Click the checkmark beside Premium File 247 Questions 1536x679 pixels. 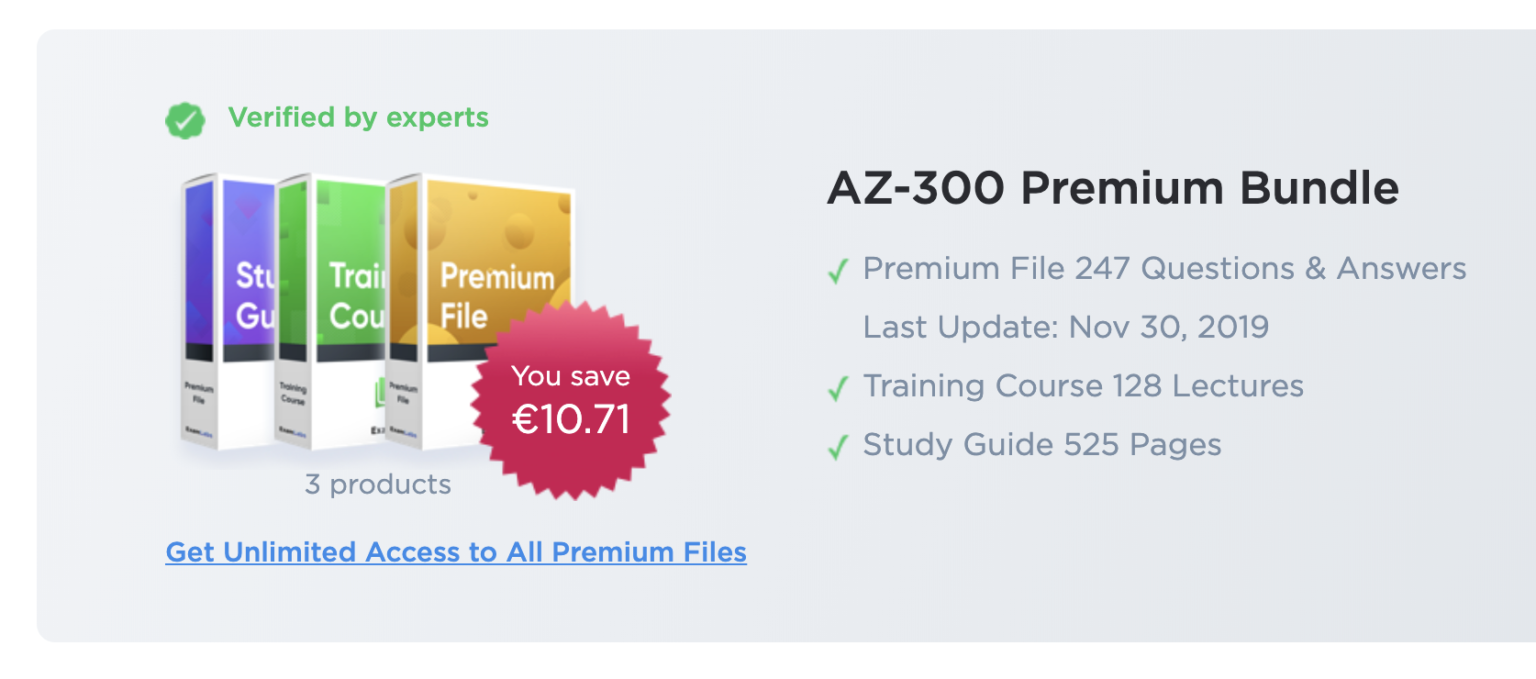point(838,271)
